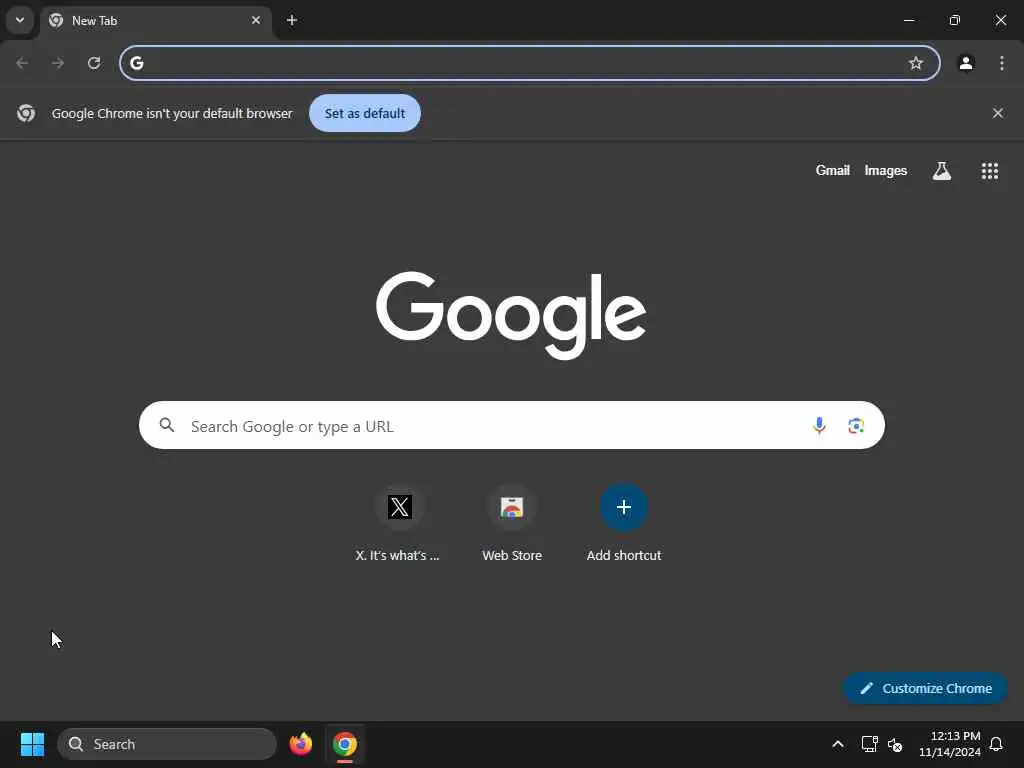Open the Windows Start menu
The image size is (1024, 768).
pos(32,744)
